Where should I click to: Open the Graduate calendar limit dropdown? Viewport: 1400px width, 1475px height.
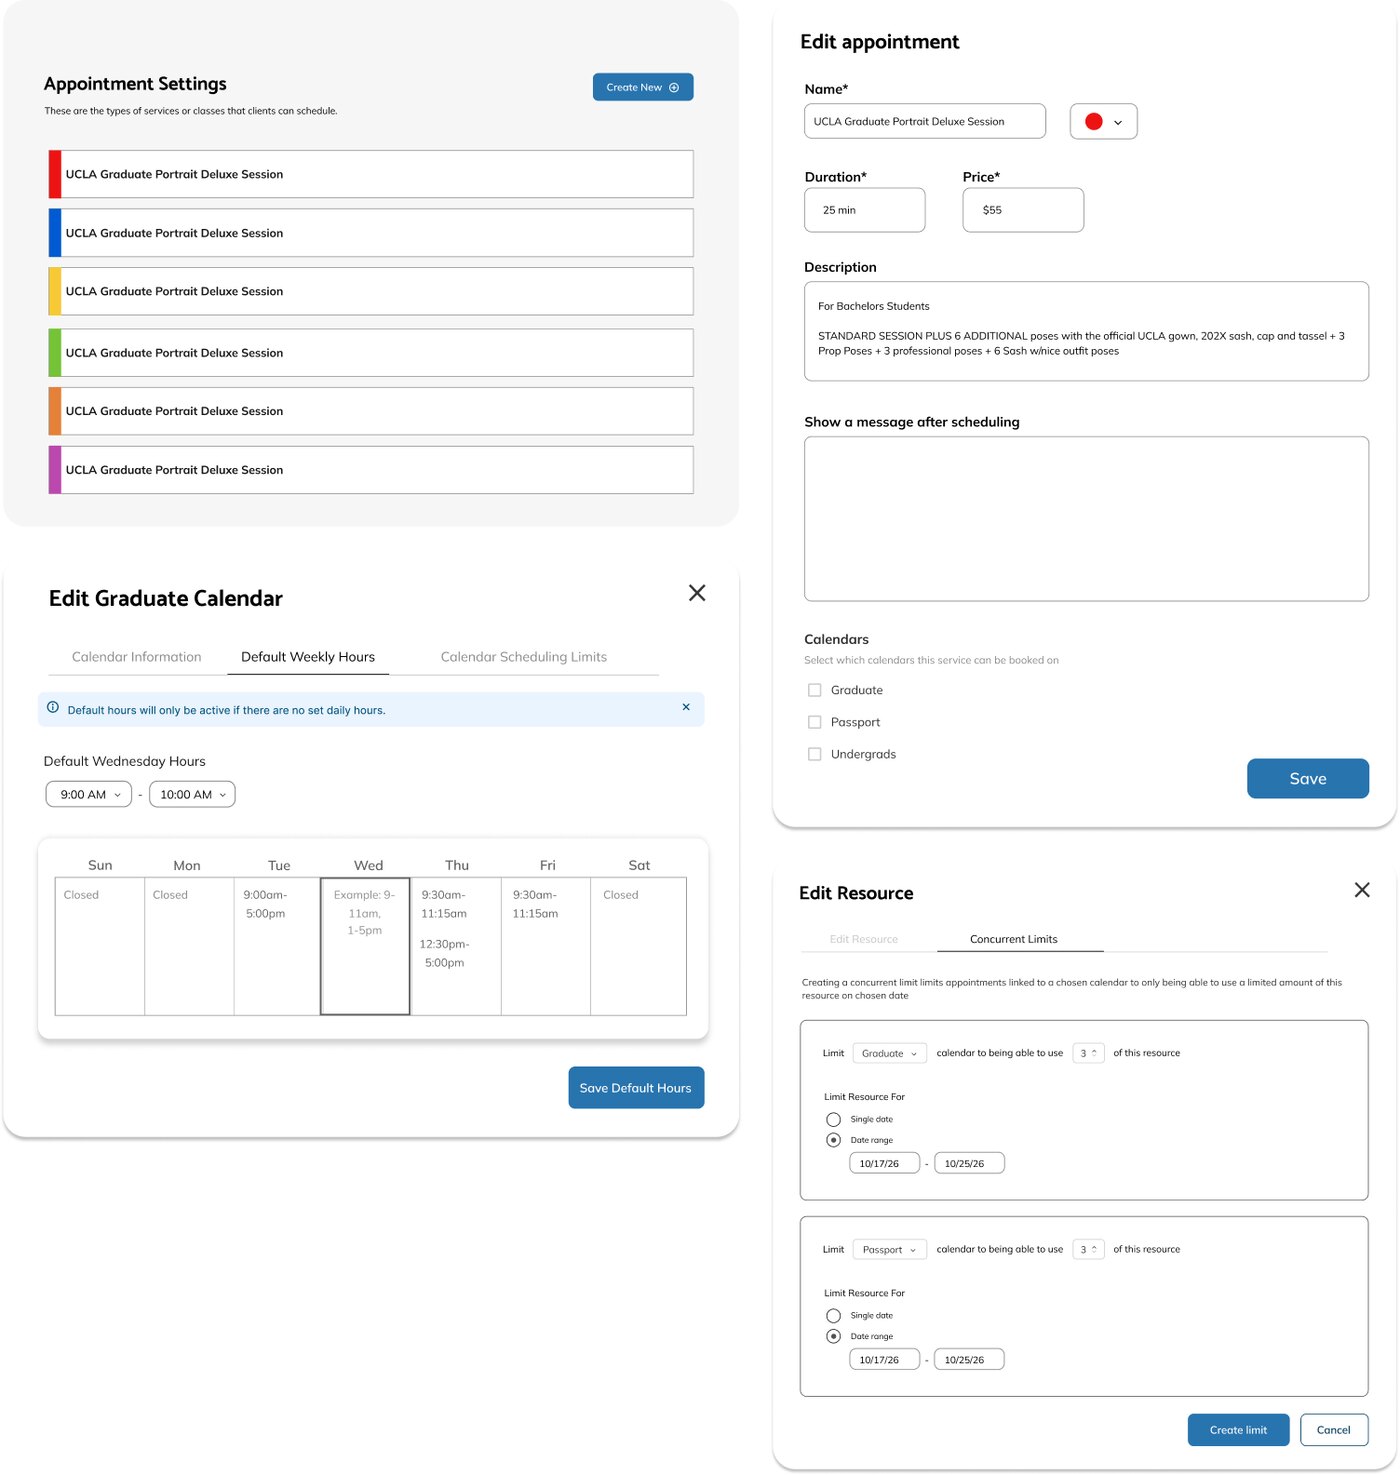[x=890, y=1053]
